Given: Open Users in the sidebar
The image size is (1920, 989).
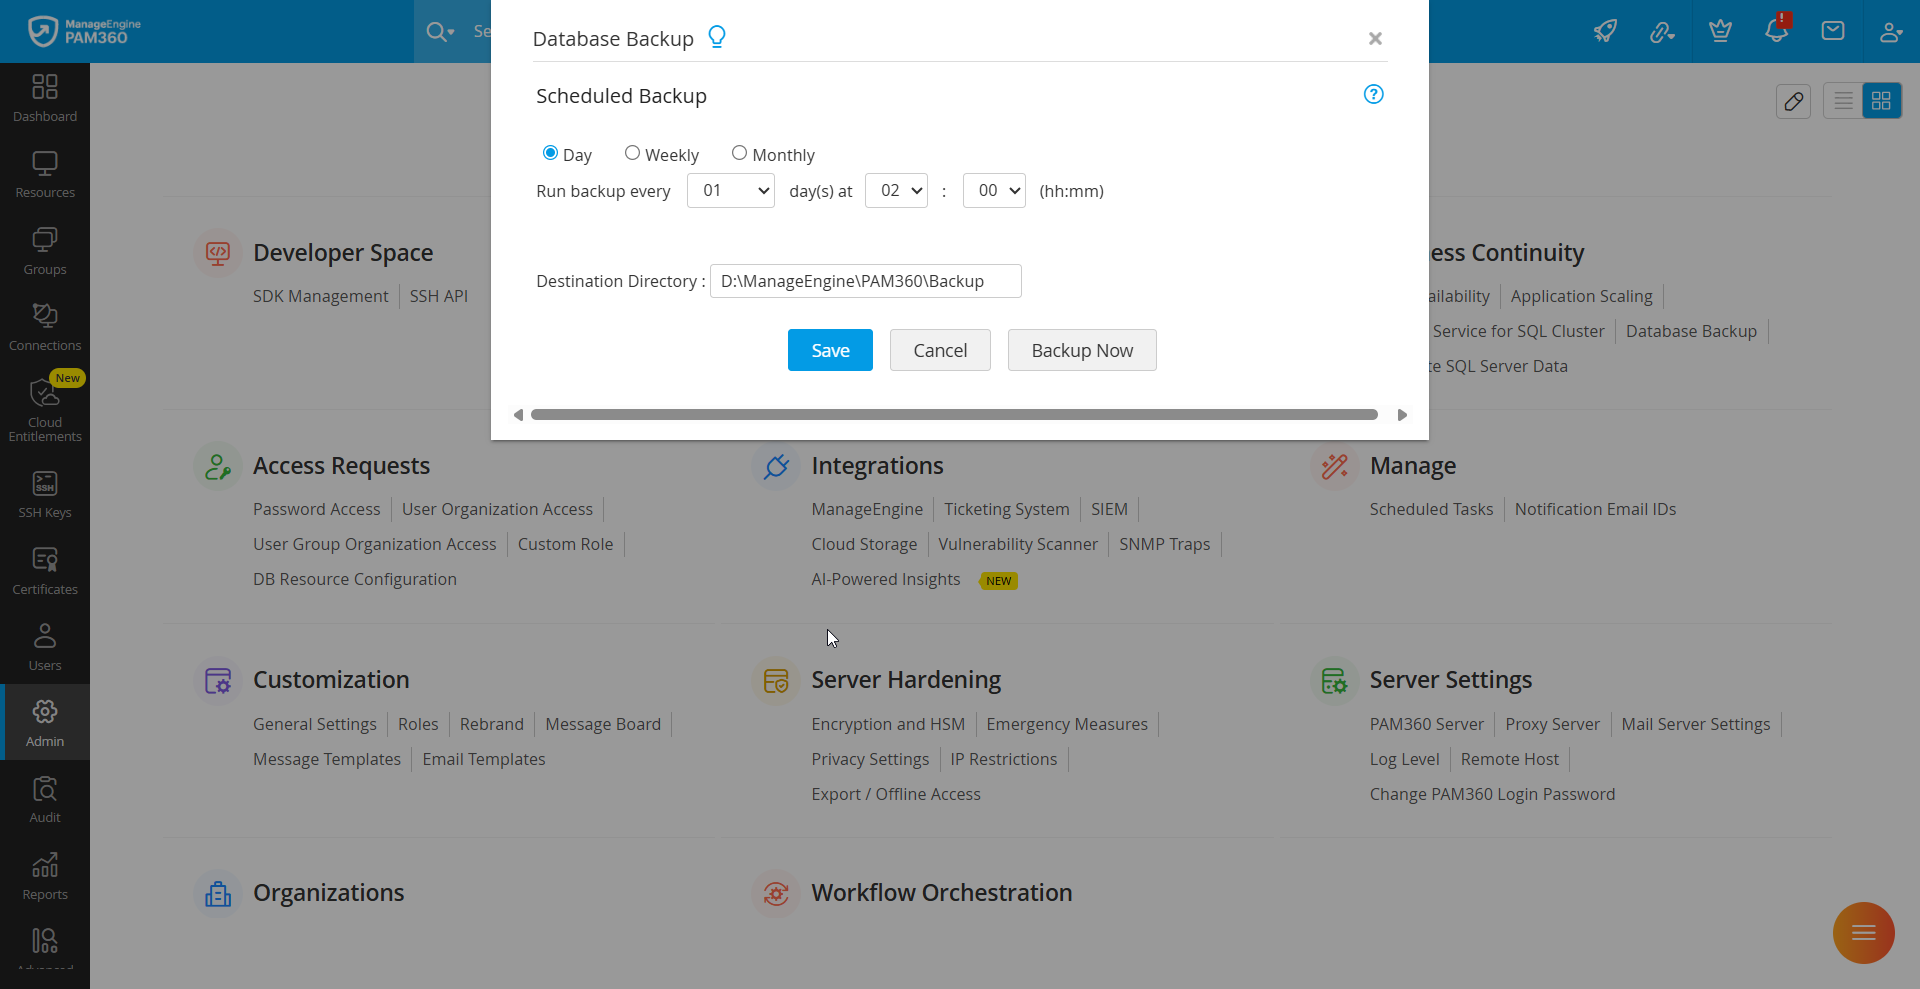Looking at the screenshot, I should click(45, 648).
